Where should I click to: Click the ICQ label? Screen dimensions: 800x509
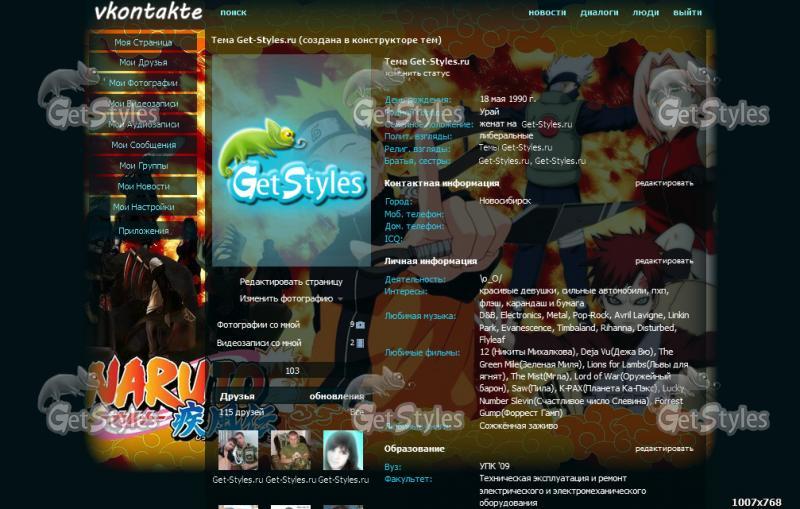(393, 239)
